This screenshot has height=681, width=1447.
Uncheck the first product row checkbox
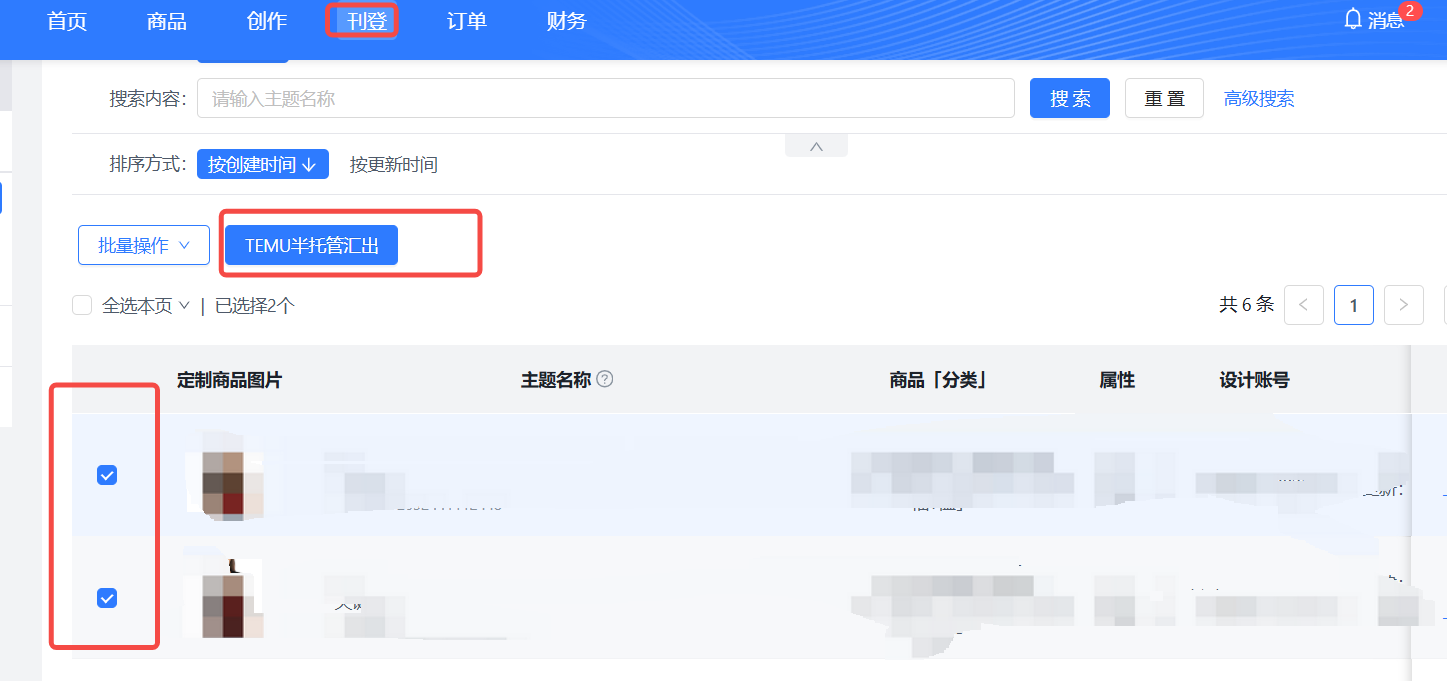tap(107, 475)
